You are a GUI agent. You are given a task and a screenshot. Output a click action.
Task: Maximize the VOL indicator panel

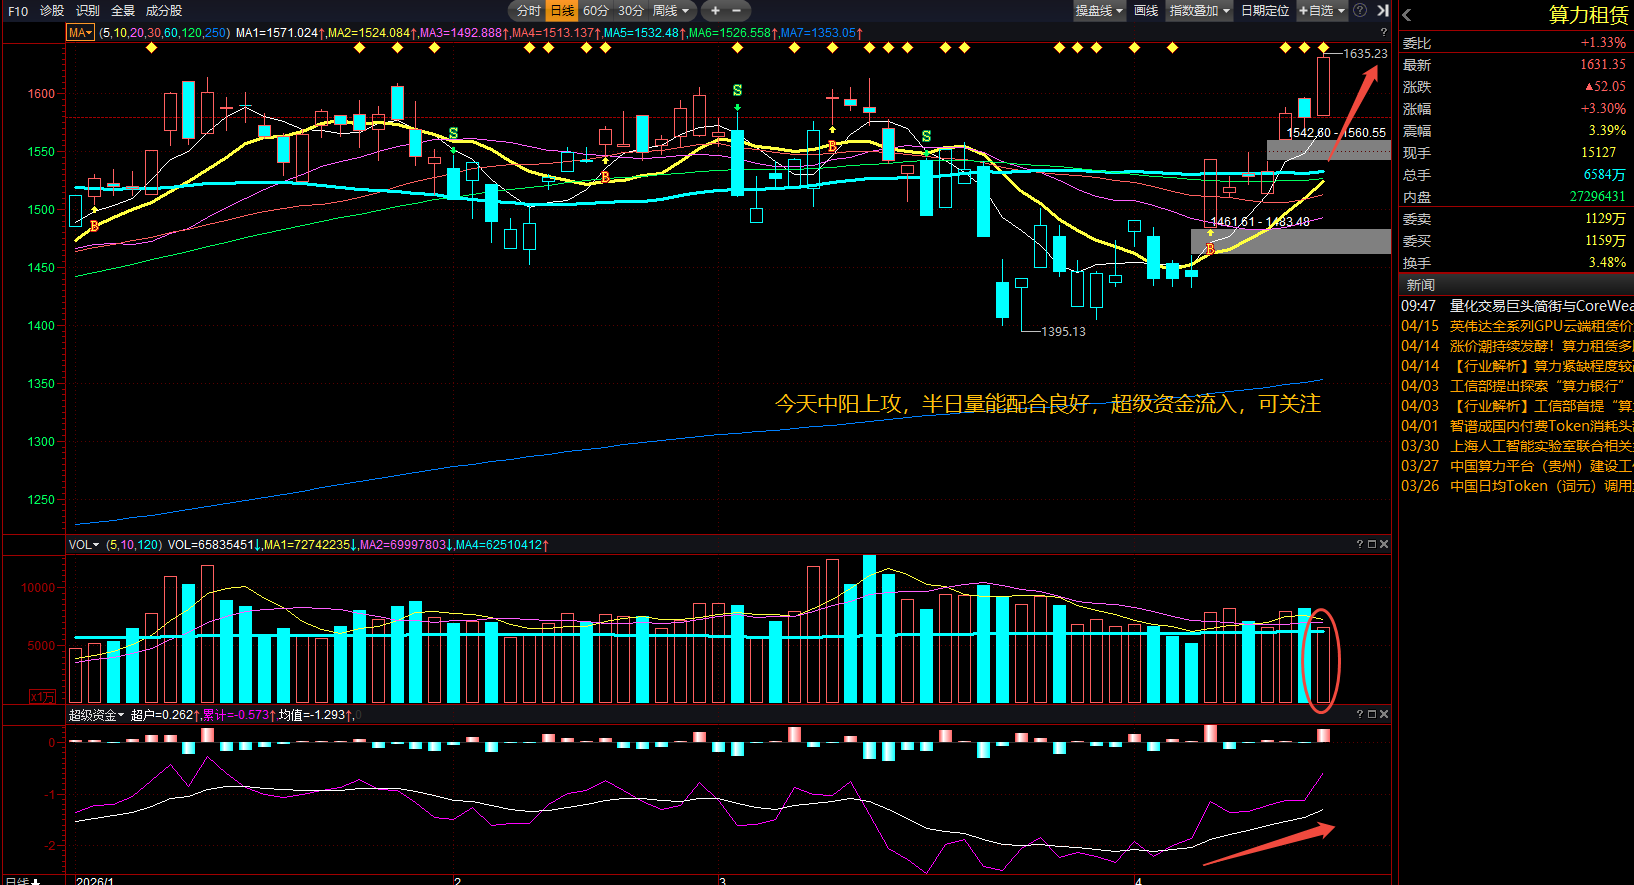coord(1372,544)
